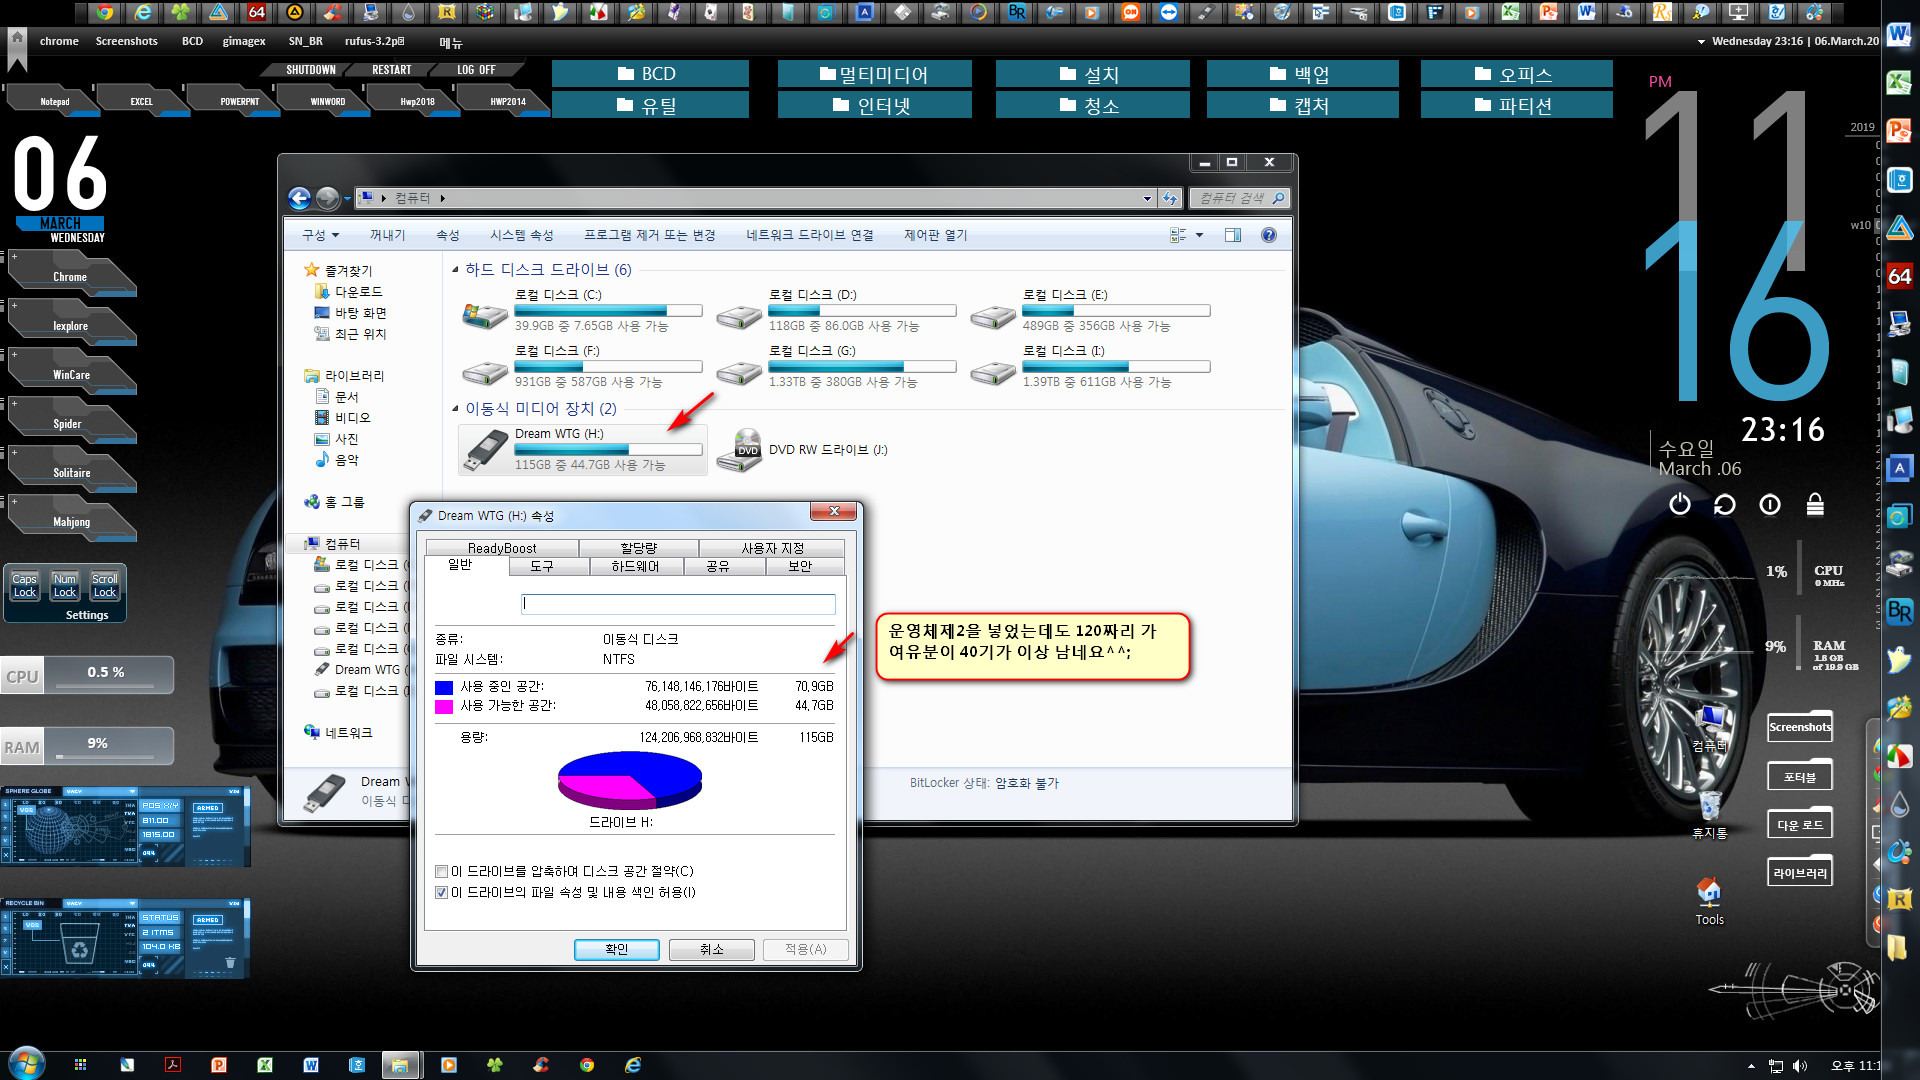
Task: Open Excel icon in the top dock
Action: (1511, 12)
